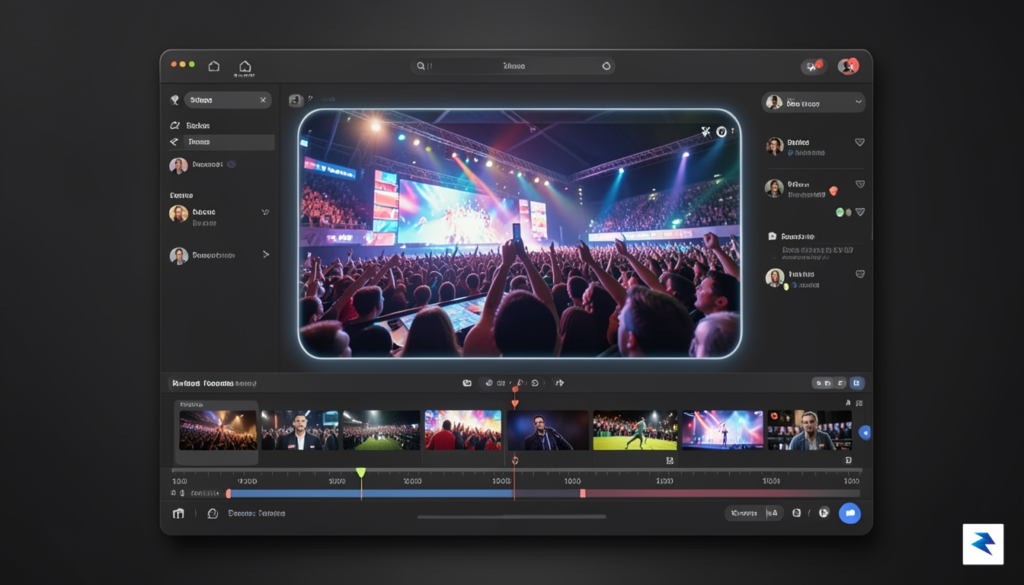Click the green marker on the timeline ruler
The width and height of the screenshot is (1024, 585).
(x=360, y=473)
